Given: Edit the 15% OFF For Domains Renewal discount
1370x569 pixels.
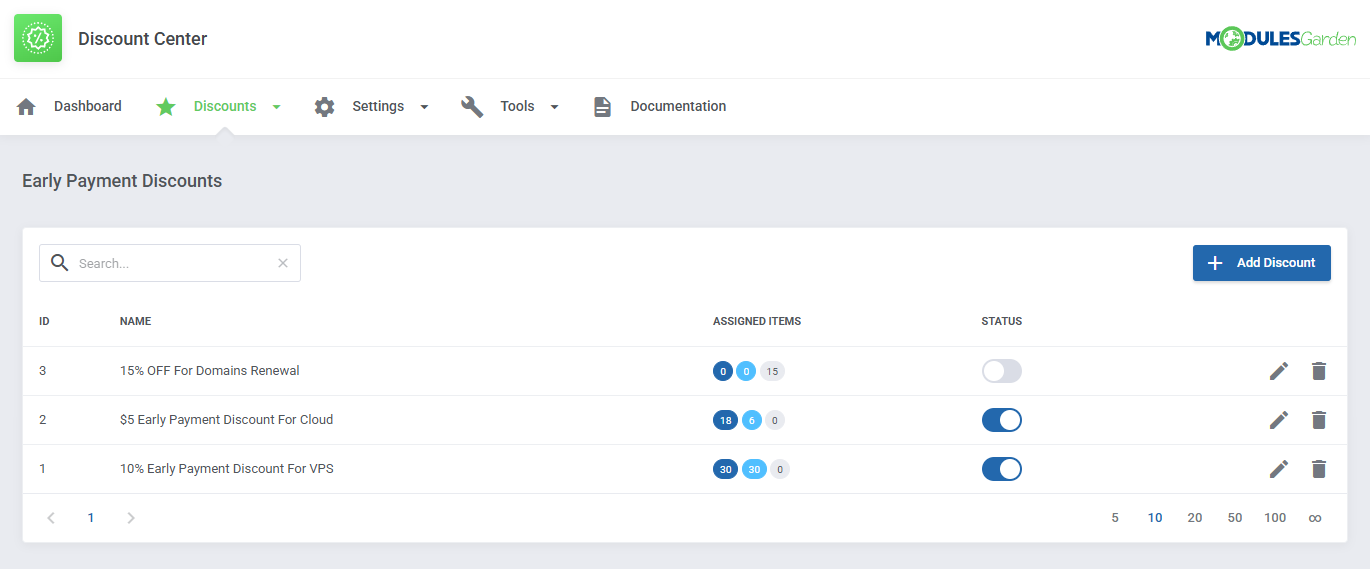Looking at the screenshot, I should pos(1278,371).
